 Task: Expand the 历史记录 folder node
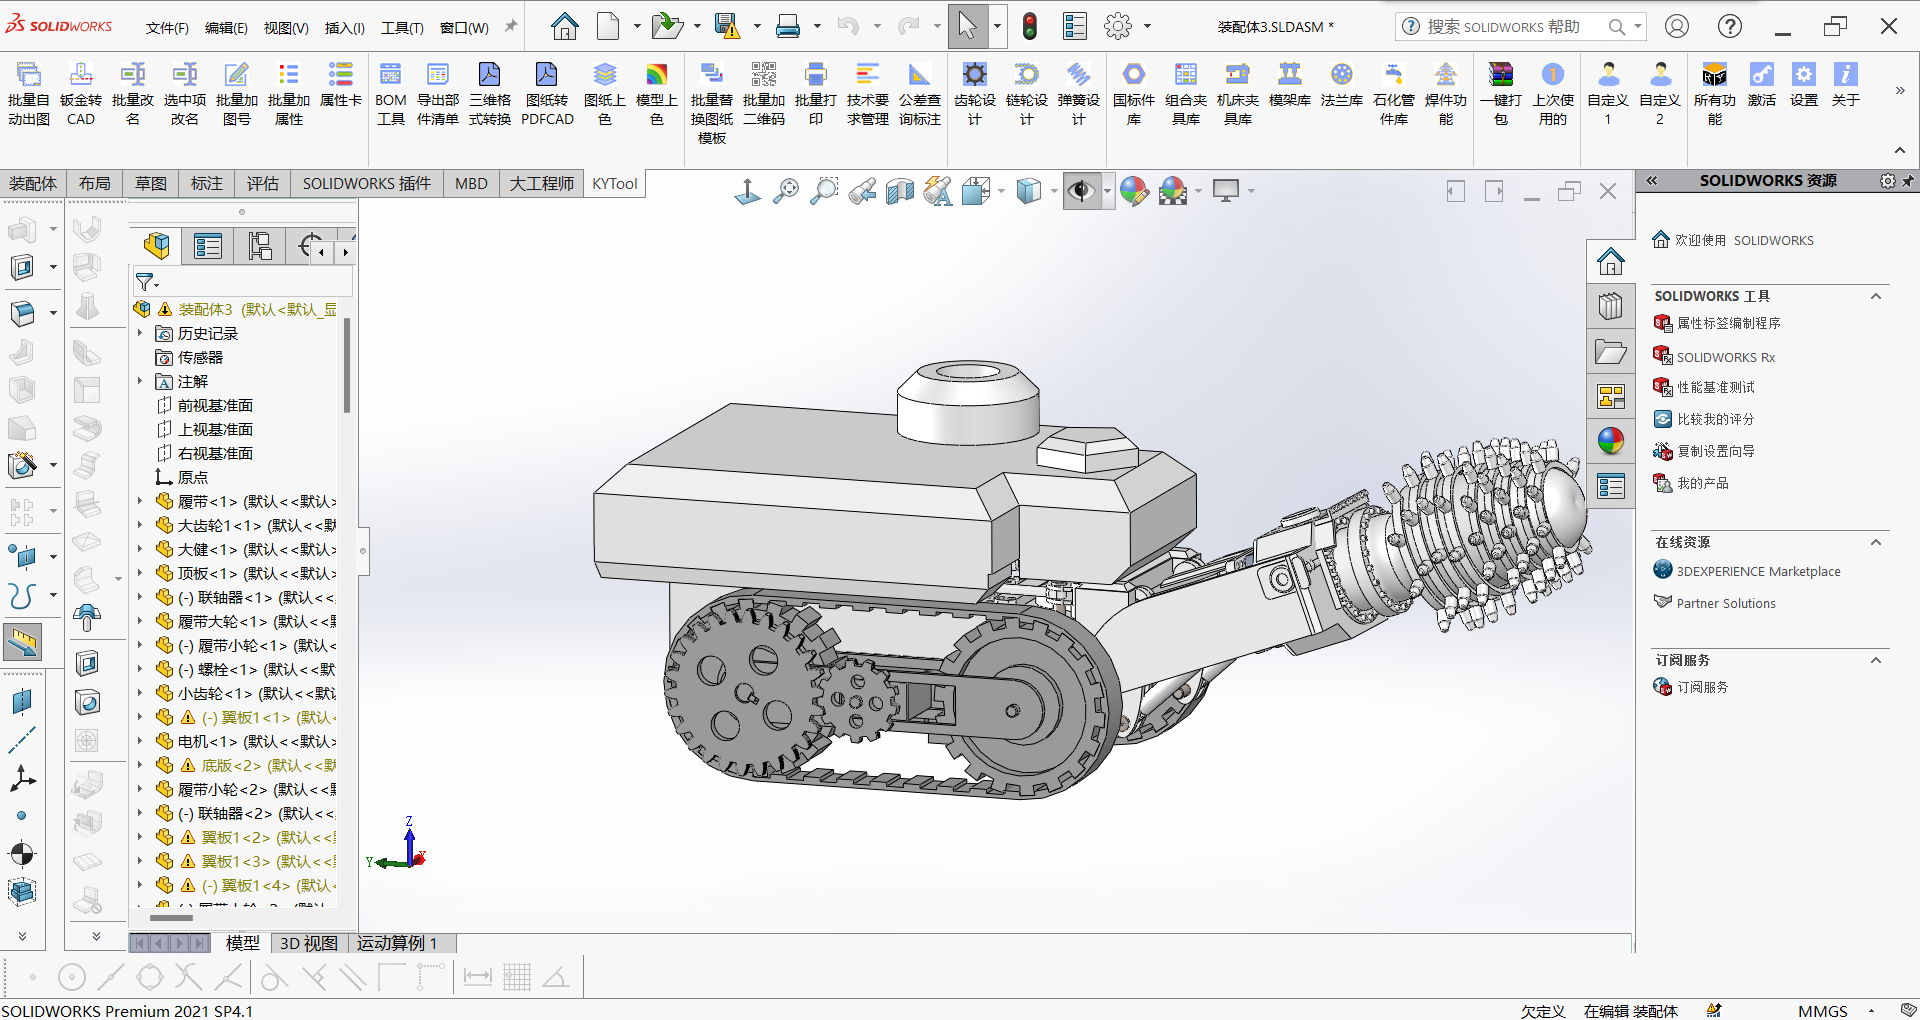[x=140, y=333]
